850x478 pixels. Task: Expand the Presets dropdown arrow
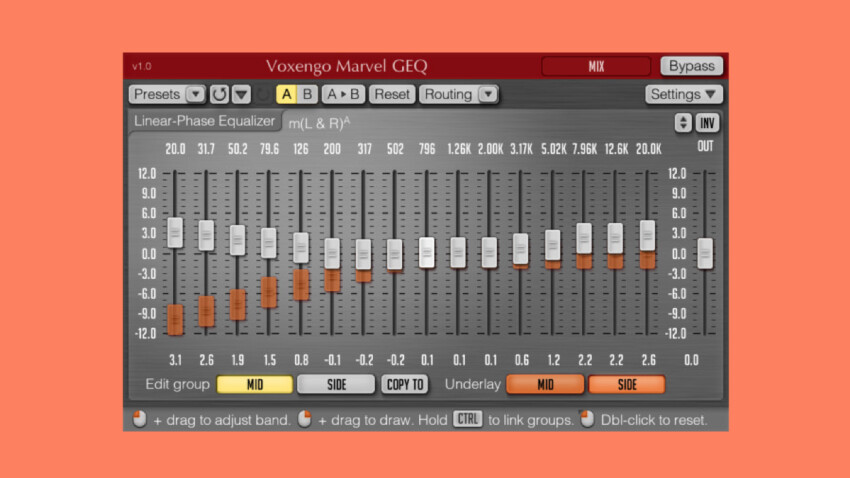(196, 95)
